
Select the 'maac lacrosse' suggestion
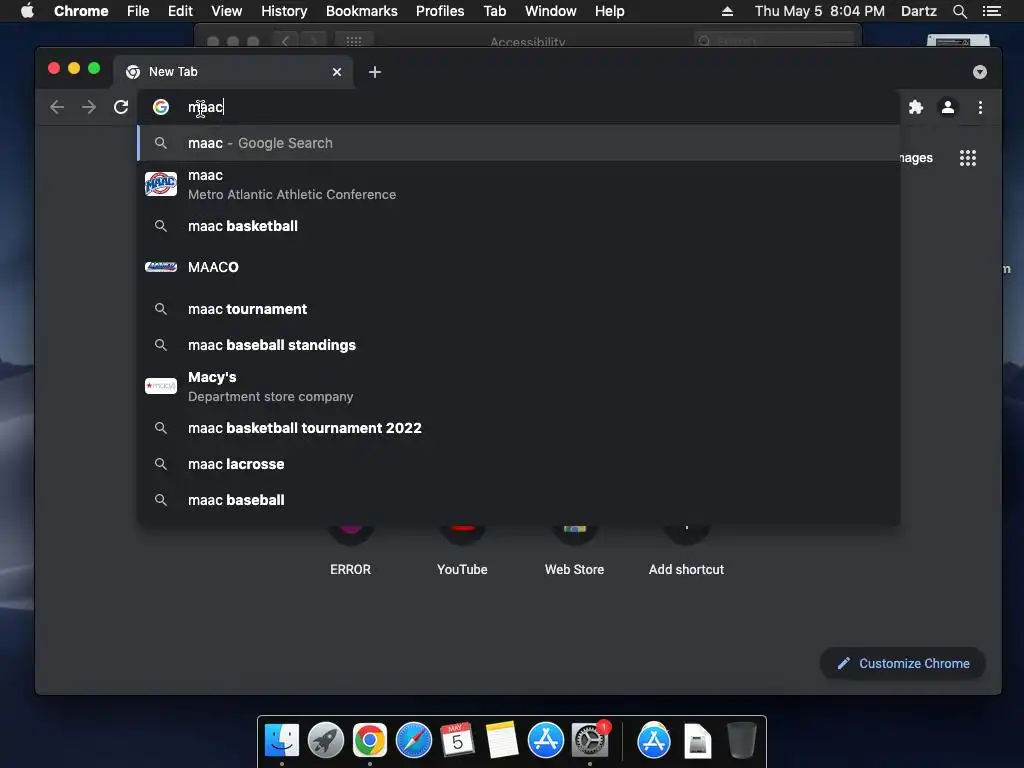[519, 464]
